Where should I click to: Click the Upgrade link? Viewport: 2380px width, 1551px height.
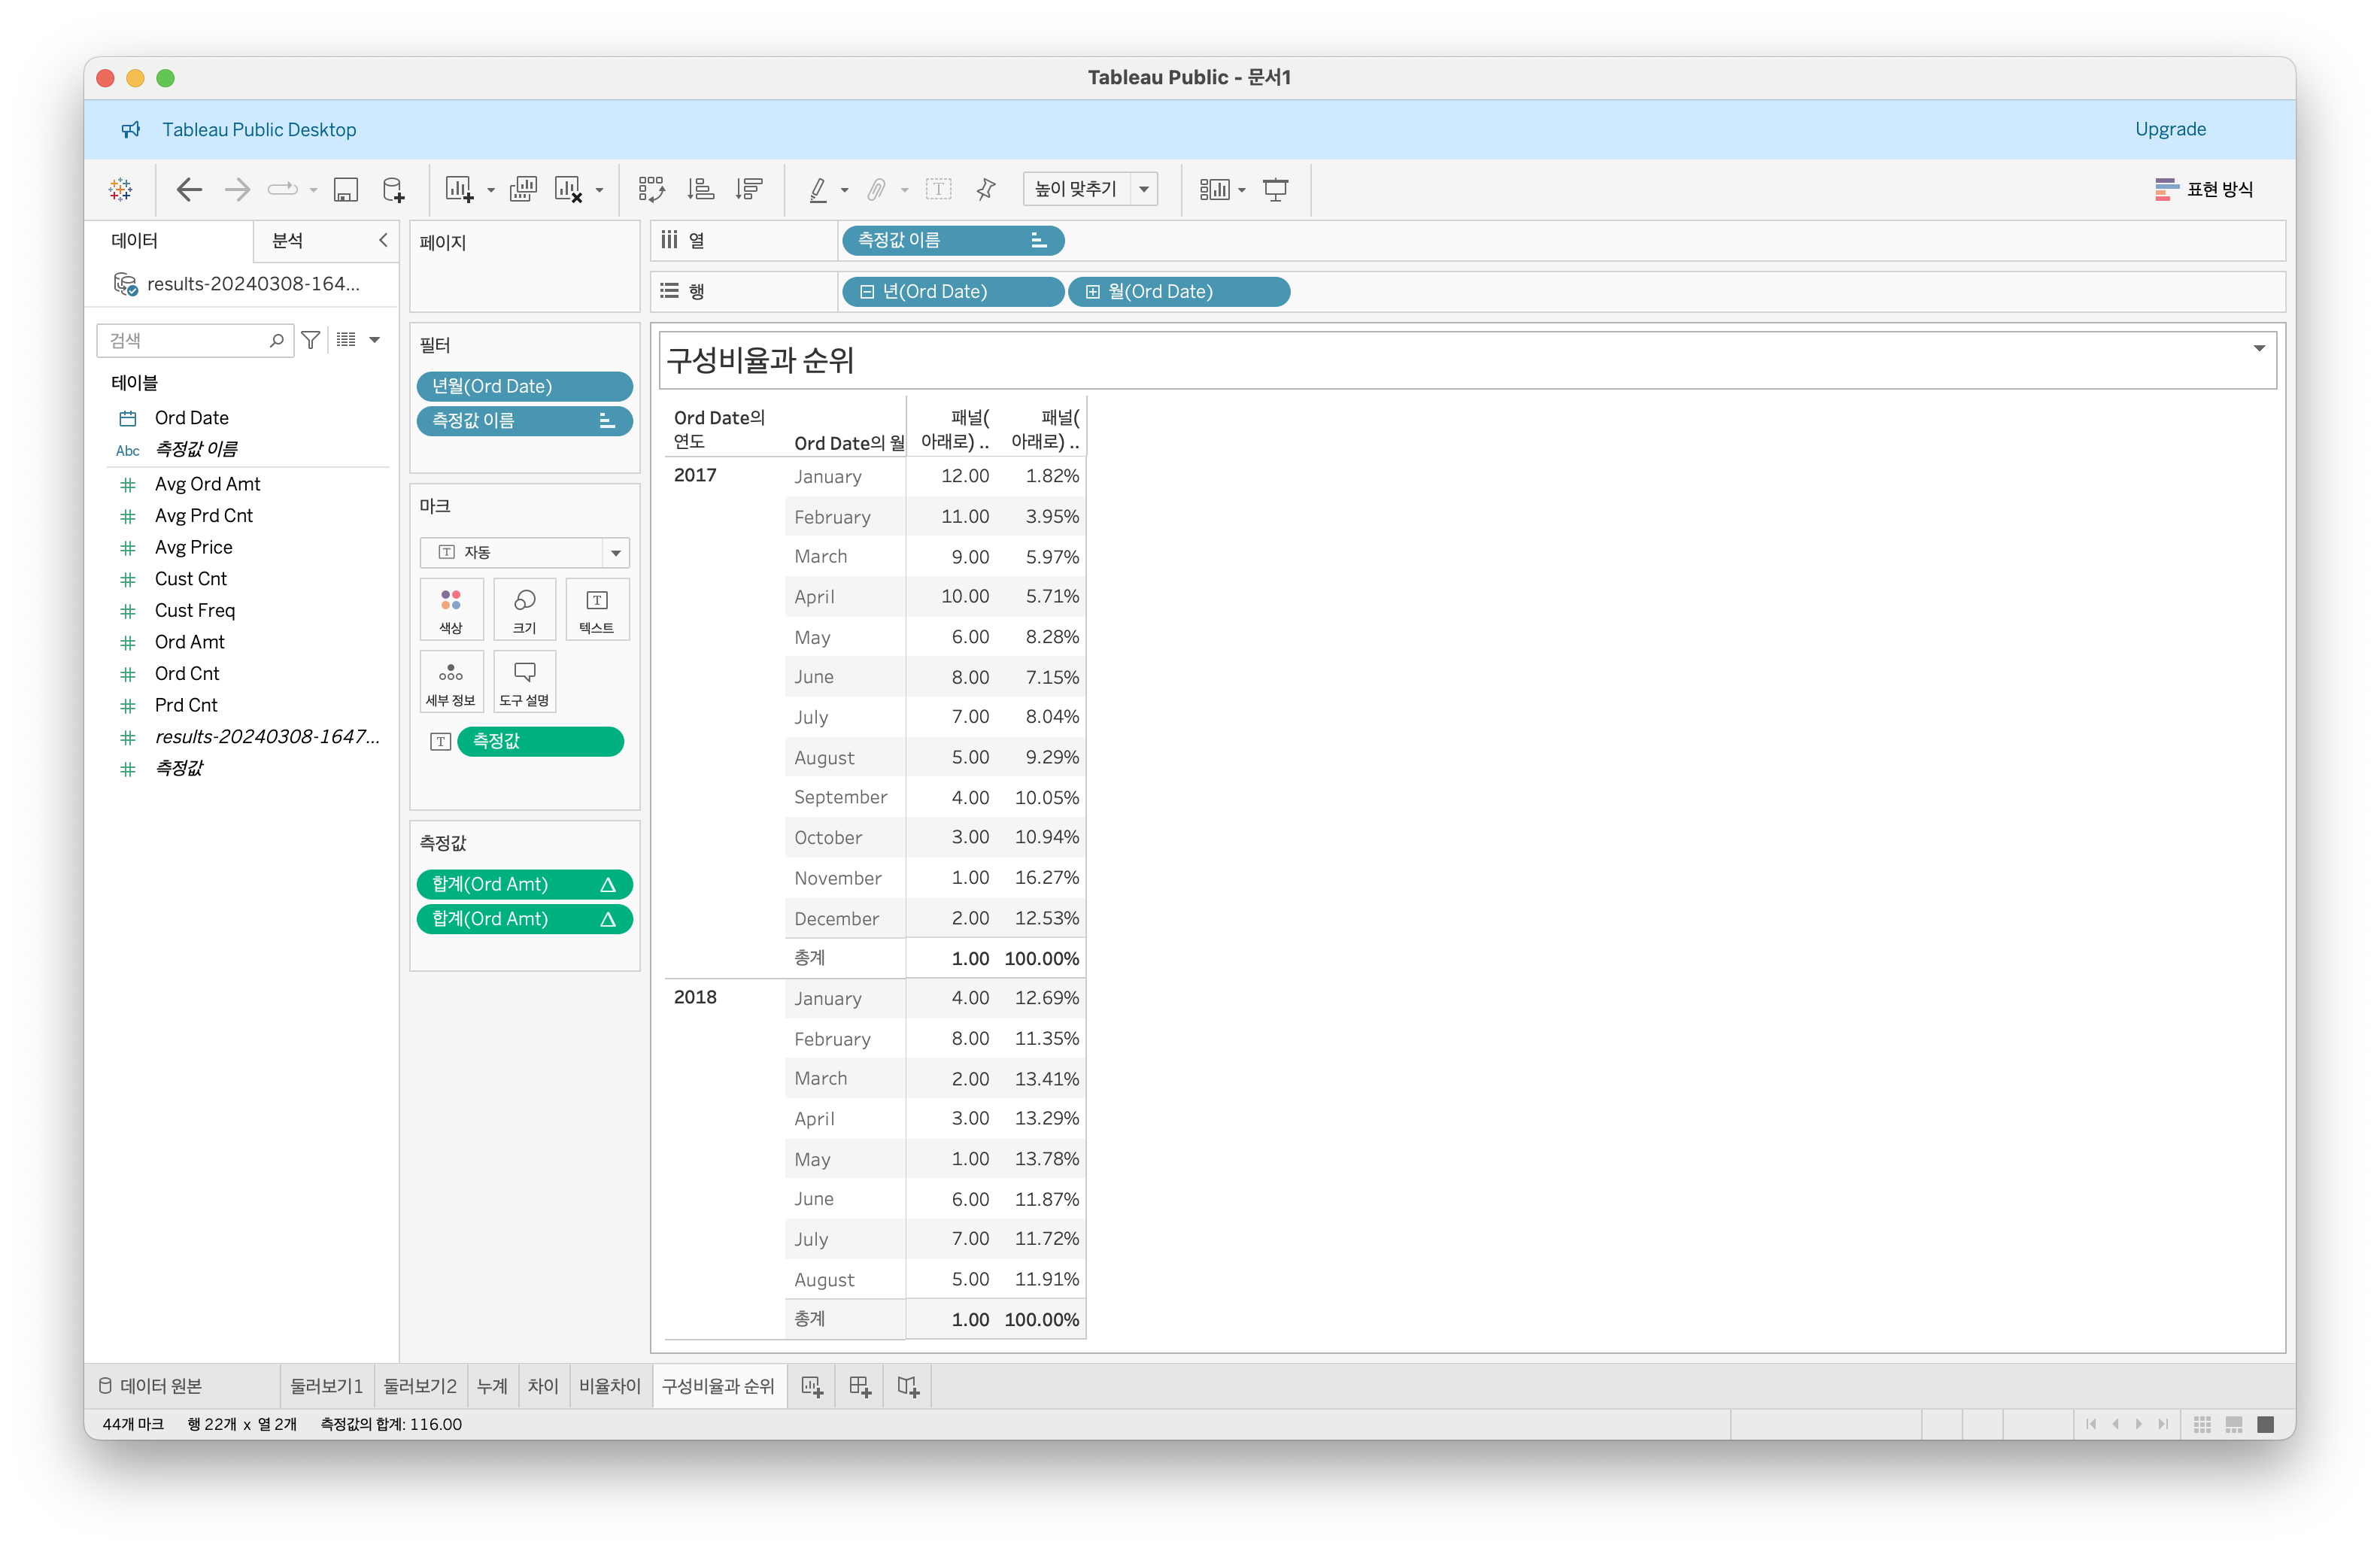click(2169, 129)
